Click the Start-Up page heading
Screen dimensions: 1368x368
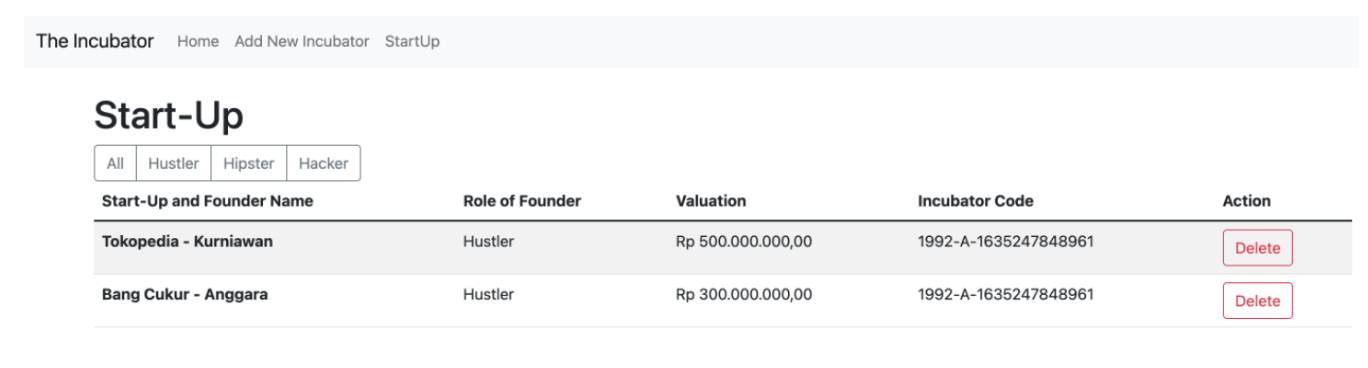169,116
